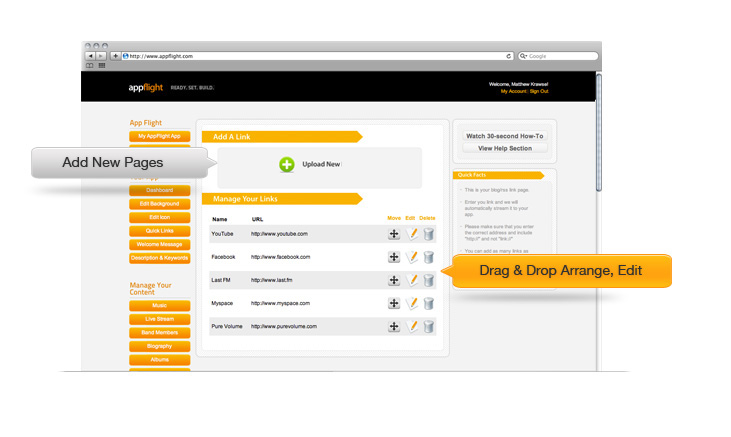Click the http://www.youtube.com URL text
This screenshot has height=437, width=731.
[x=279, y=234]
